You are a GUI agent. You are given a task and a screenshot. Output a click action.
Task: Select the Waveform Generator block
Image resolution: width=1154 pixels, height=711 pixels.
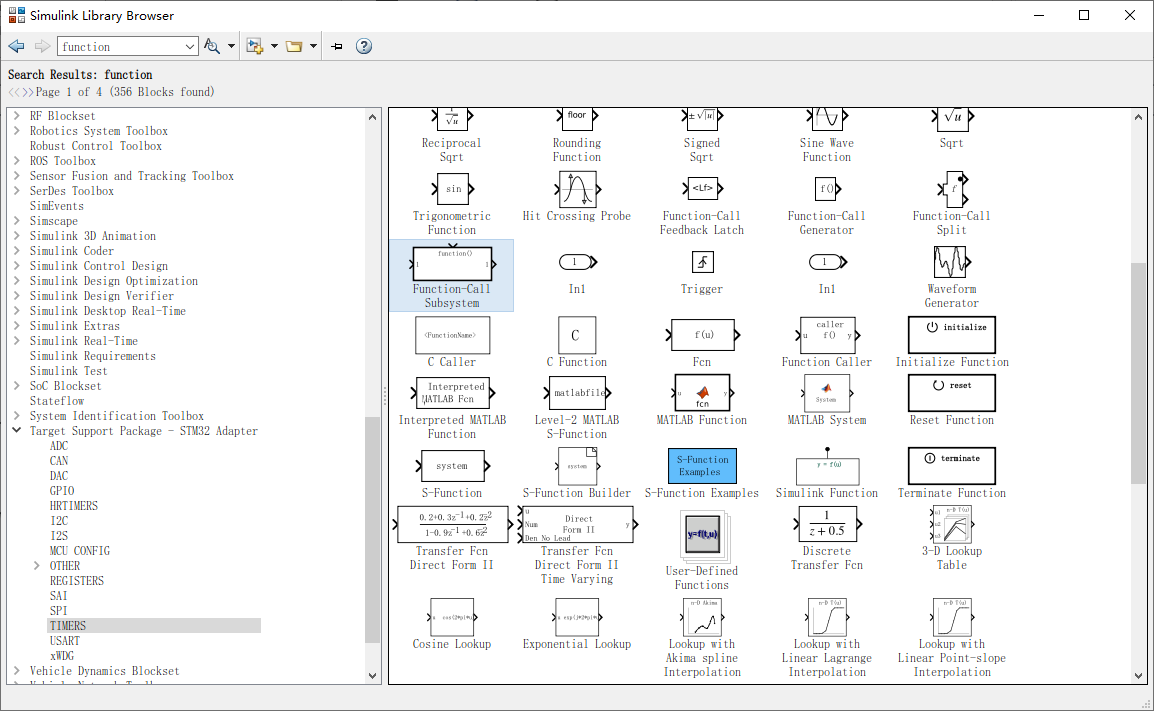coord(951,262)
